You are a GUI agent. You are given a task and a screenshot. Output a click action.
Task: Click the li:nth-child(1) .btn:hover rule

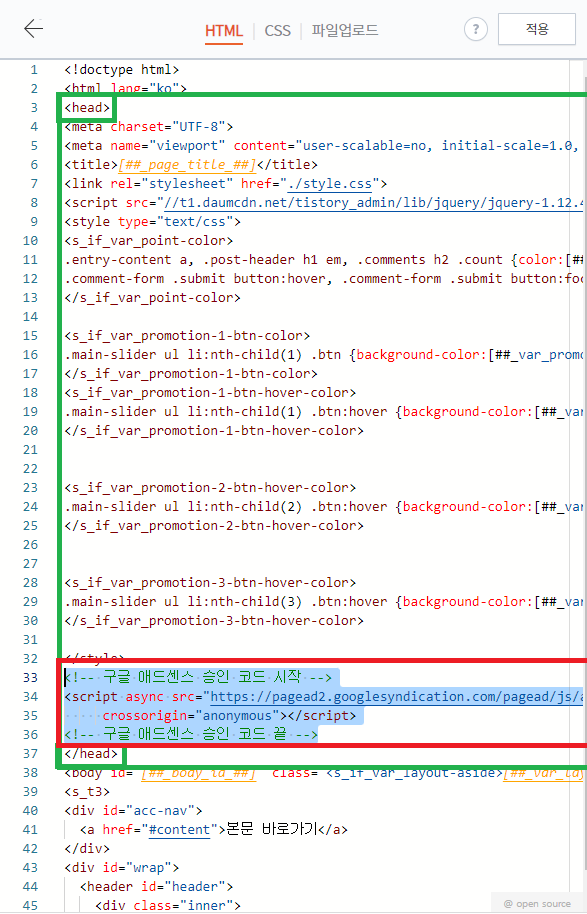[x=324, y=412]
